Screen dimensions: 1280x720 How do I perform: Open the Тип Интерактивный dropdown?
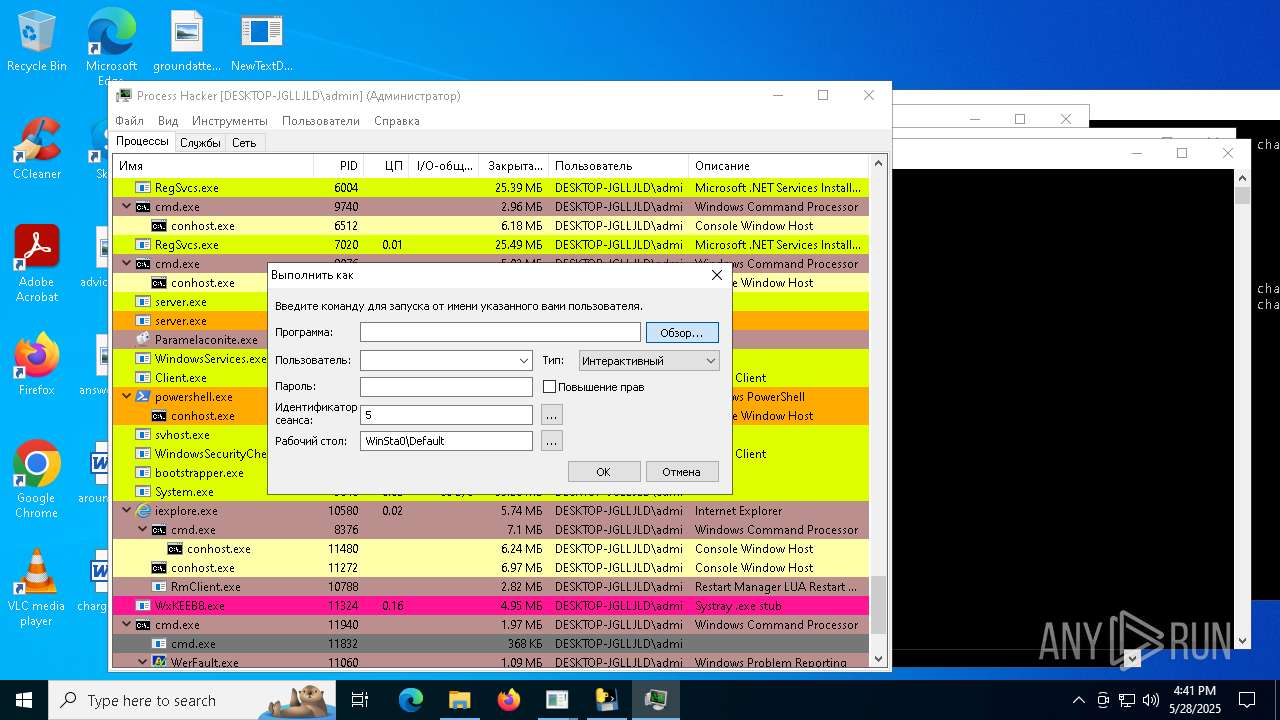[649, 360]
